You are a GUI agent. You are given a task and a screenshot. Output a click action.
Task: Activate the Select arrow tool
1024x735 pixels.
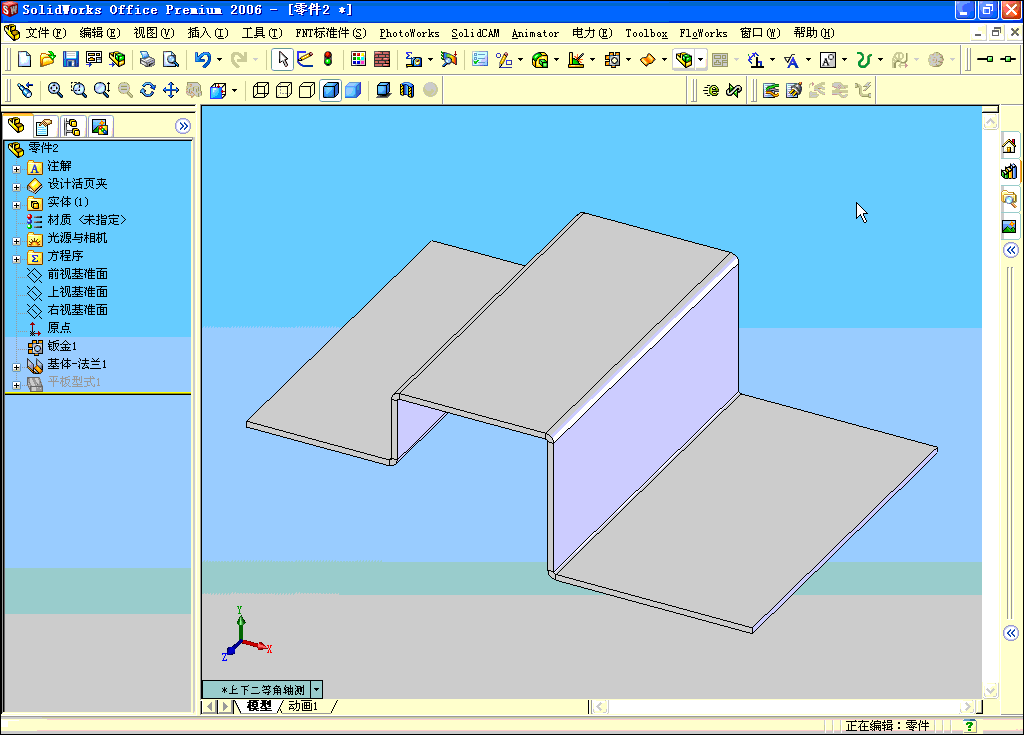(282, 59)
